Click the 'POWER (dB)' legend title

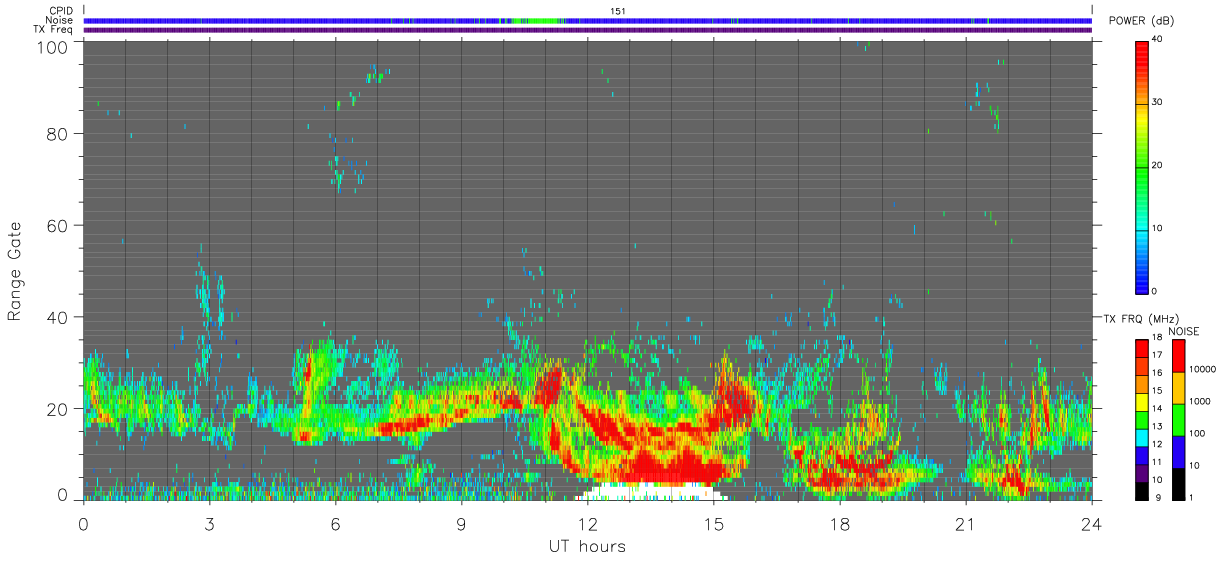1141,21
